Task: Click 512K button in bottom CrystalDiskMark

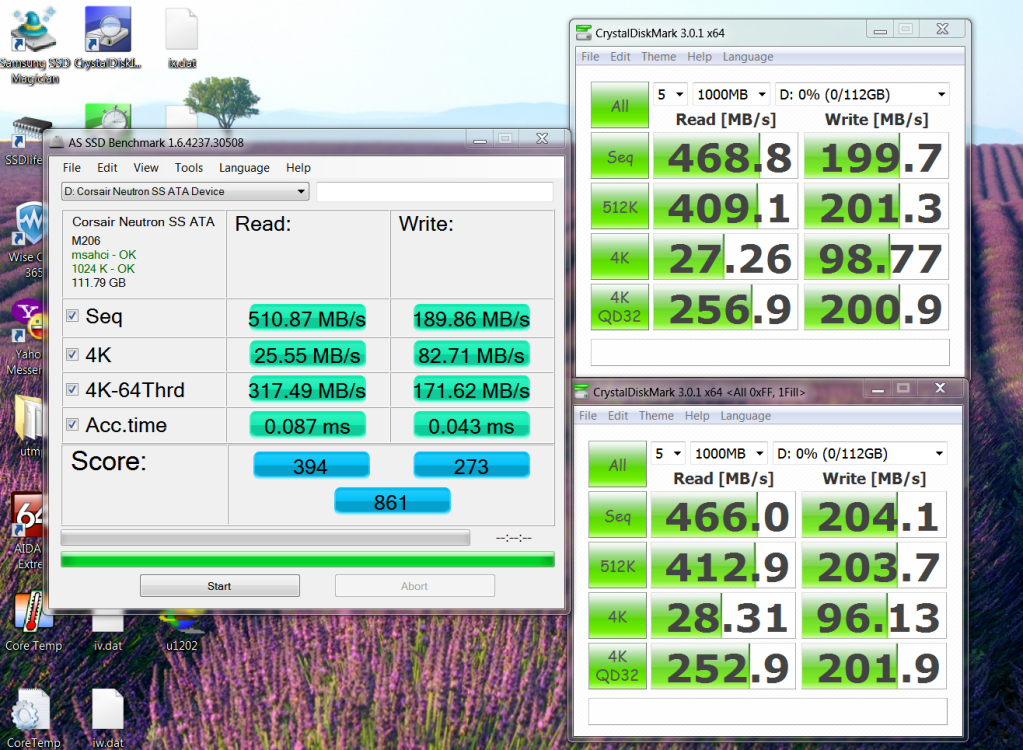Action: [617, 565]
